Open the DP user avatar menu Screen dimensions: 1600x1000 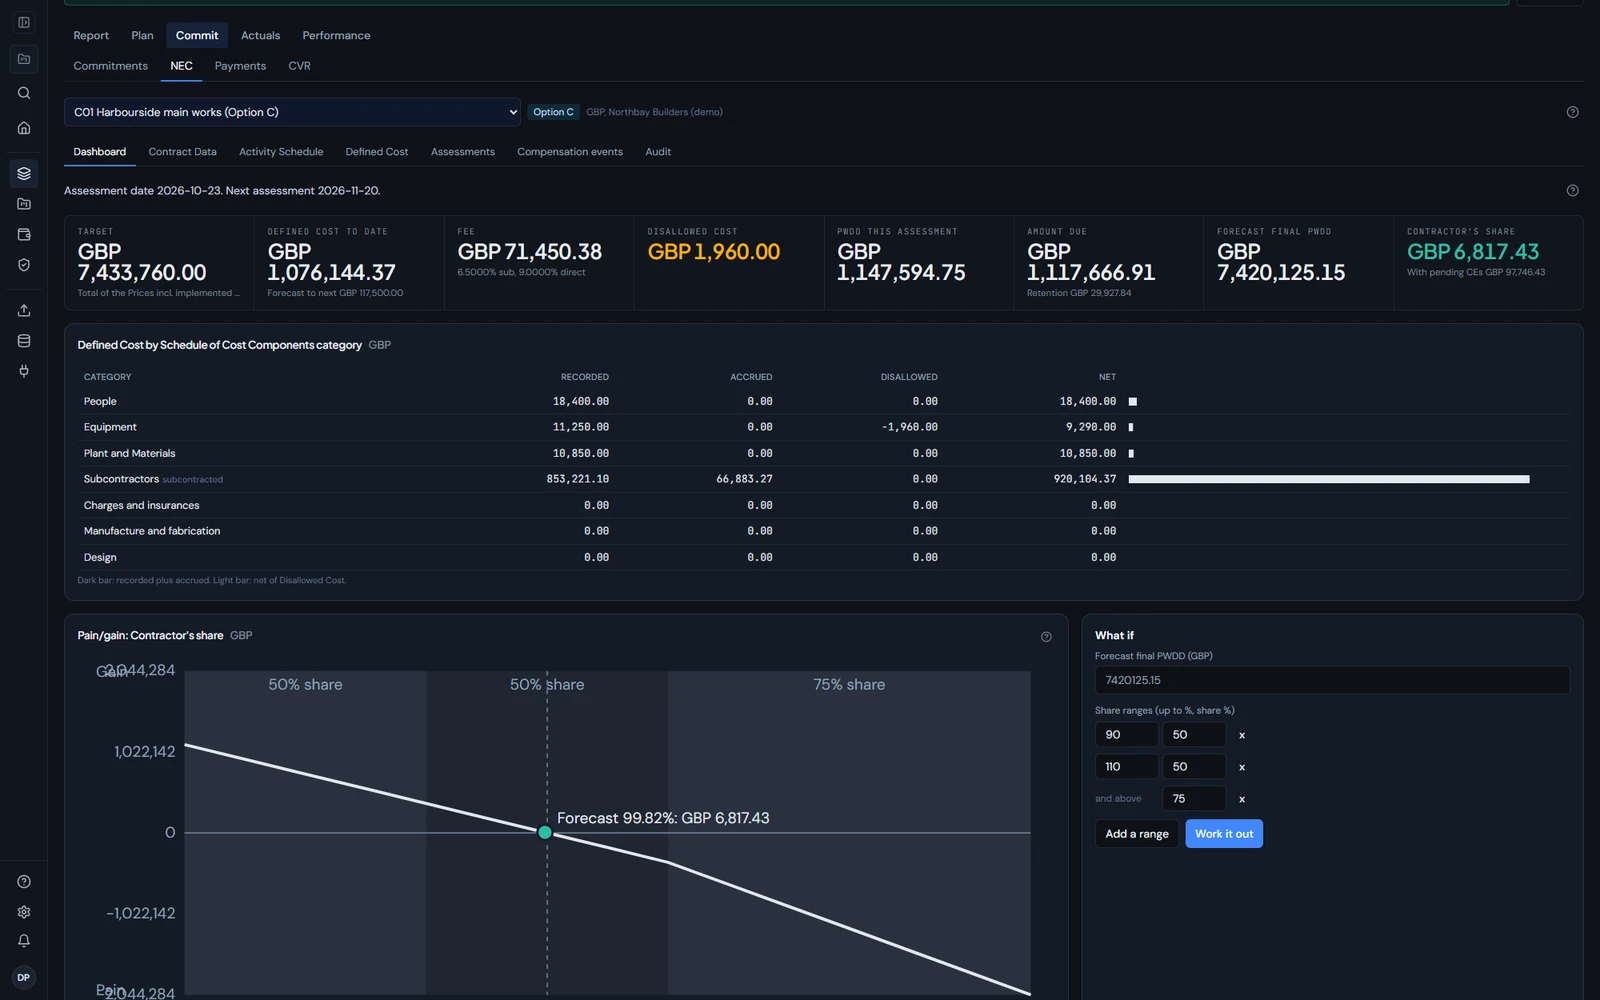(24, 977)
